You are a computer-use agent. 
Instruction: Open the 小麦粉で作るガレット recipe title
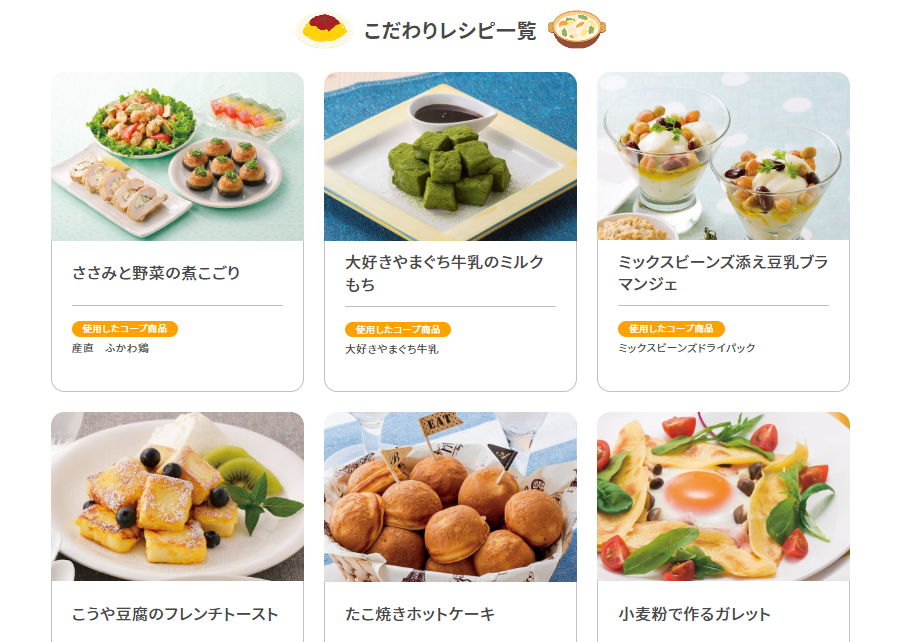694,614
